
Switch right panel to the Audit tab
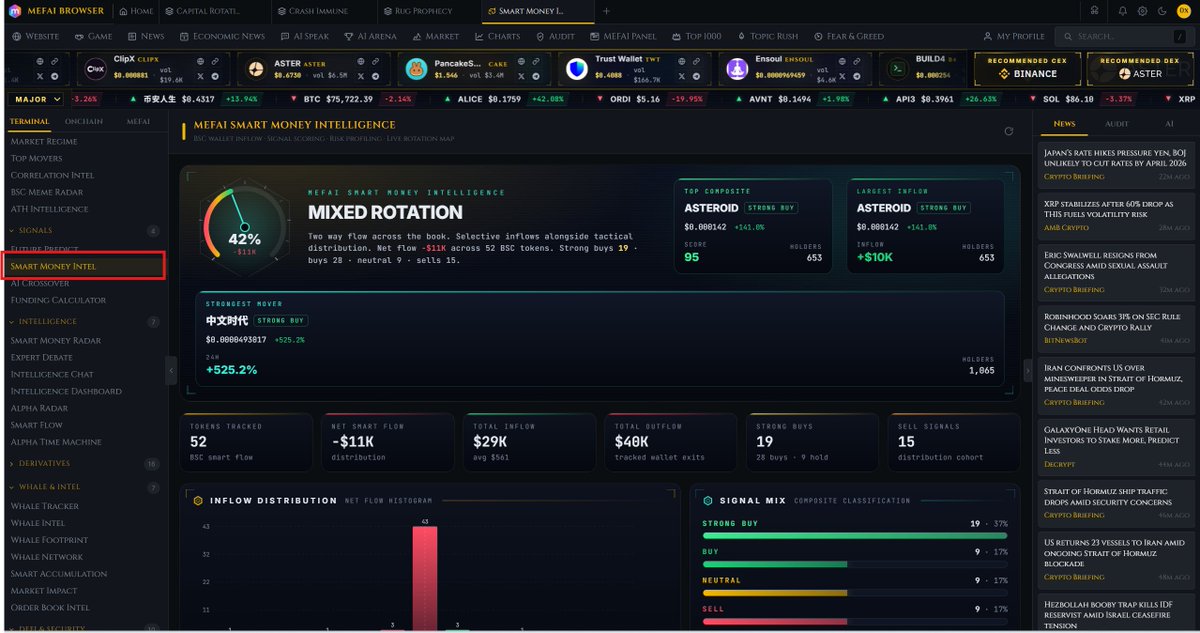click(1116, 124)
